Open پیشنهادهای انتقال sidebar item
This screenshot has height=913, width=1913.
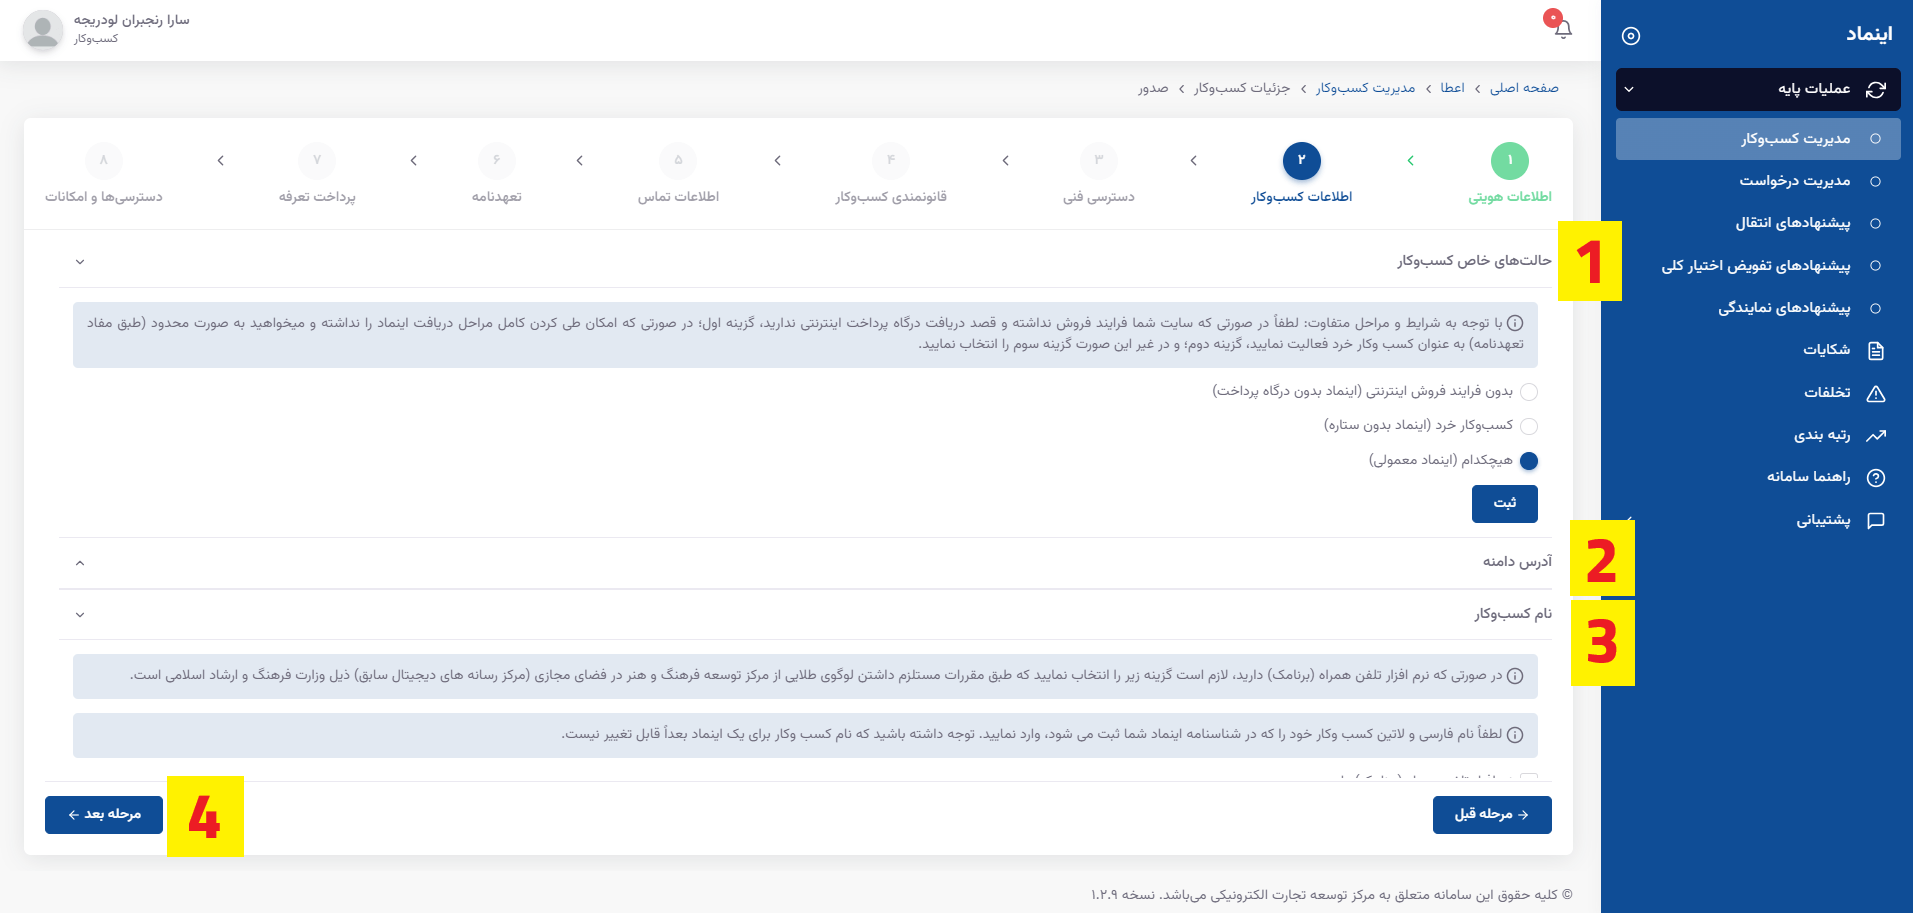pos(1758,223)
